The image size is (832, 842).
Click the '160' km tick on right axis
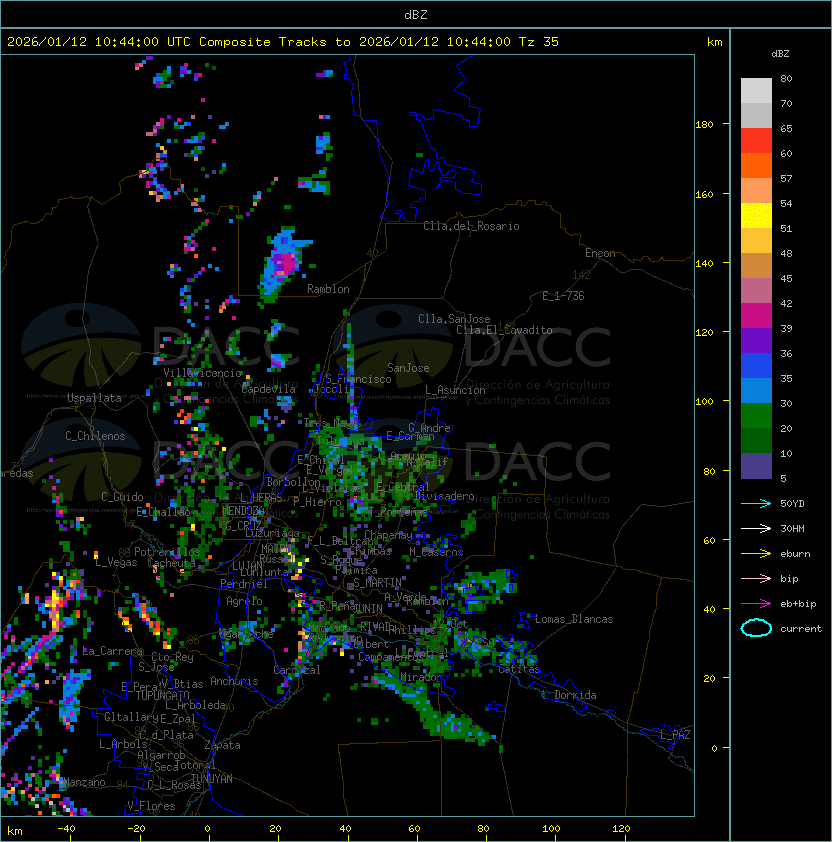(x=704, y=194)
